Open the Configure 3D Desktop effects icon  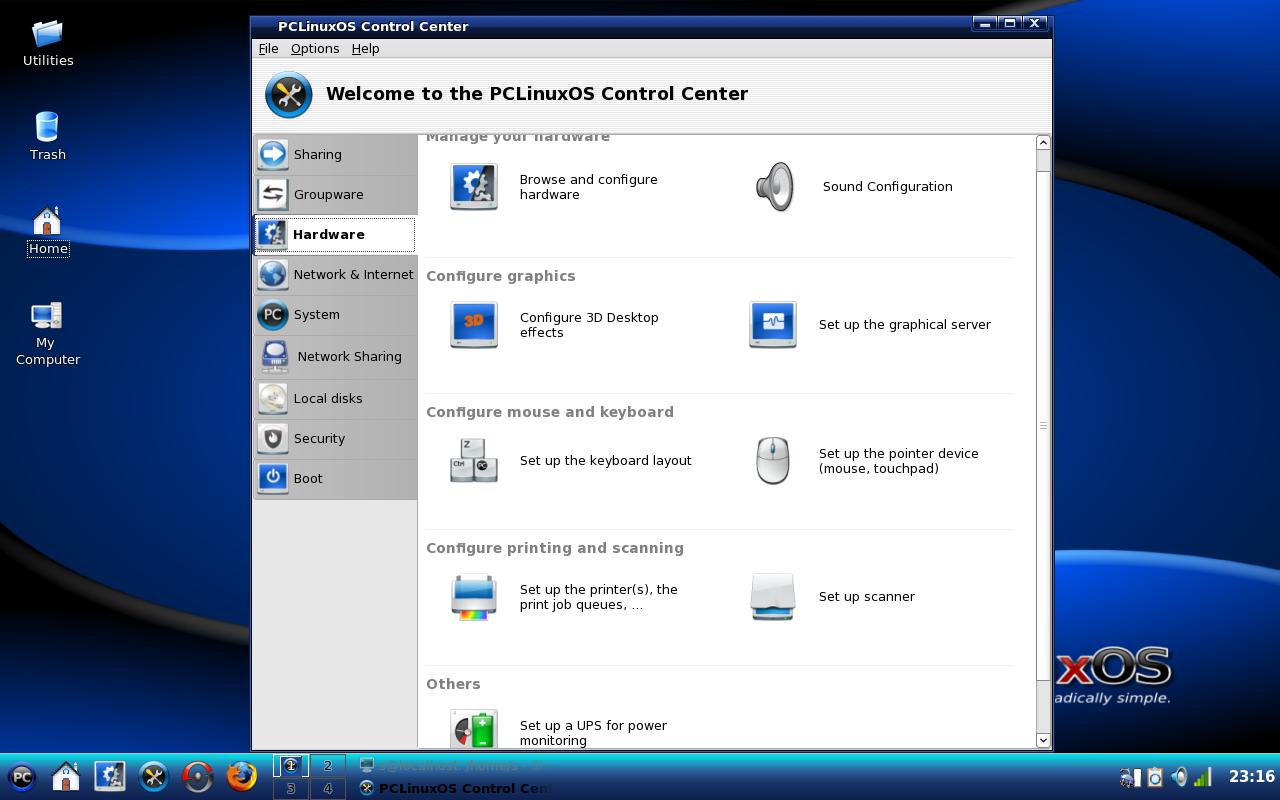(x=474, y=324)
